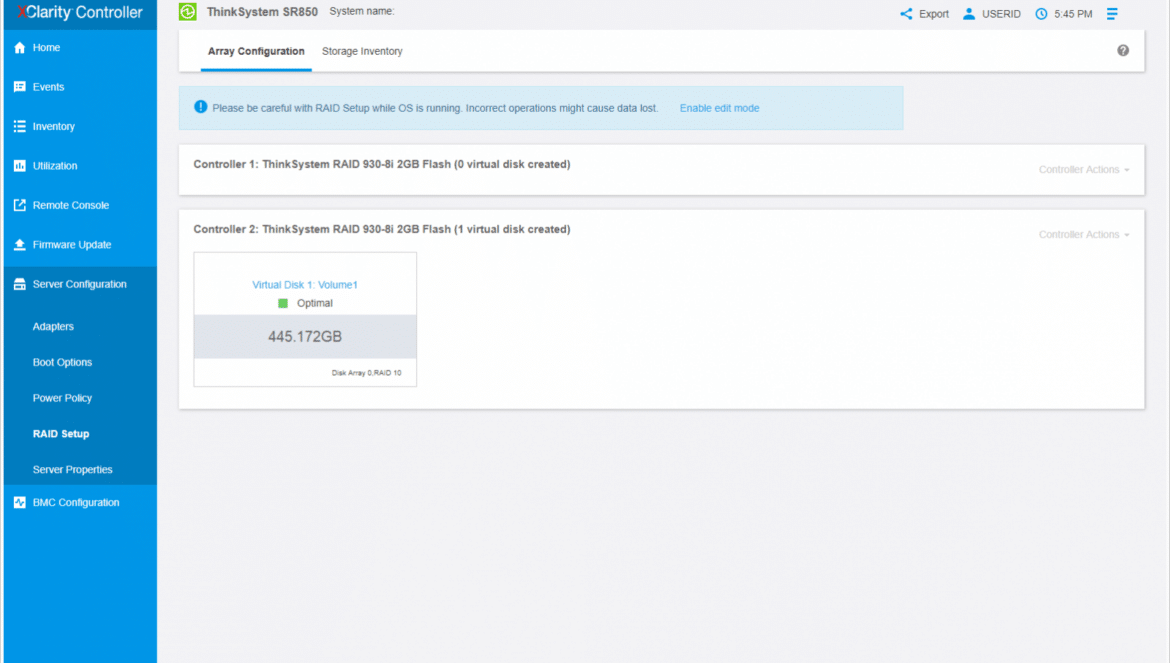Switch to the Storage Inventory tab
Viewport: 1170px width, 663px height.
pos(362,51)
